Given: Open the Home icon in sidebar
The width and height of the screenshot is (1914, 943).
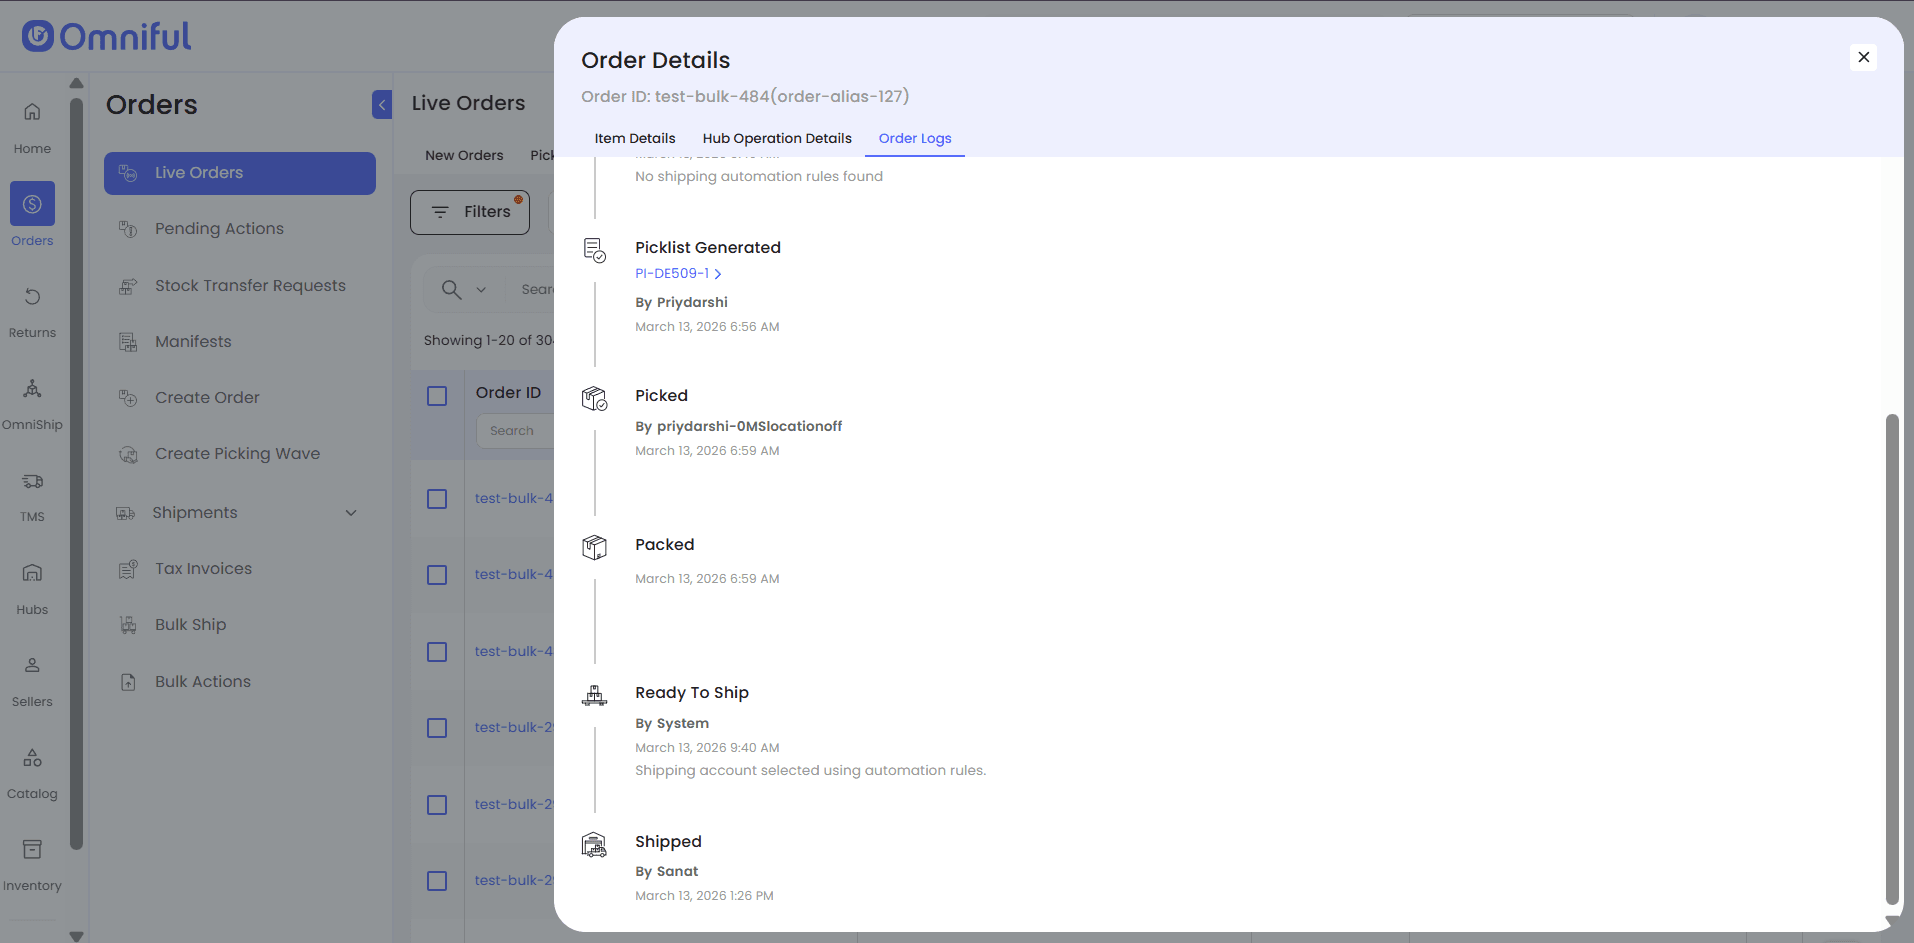Looking at the screenshot, I should [x=32, y=112].
